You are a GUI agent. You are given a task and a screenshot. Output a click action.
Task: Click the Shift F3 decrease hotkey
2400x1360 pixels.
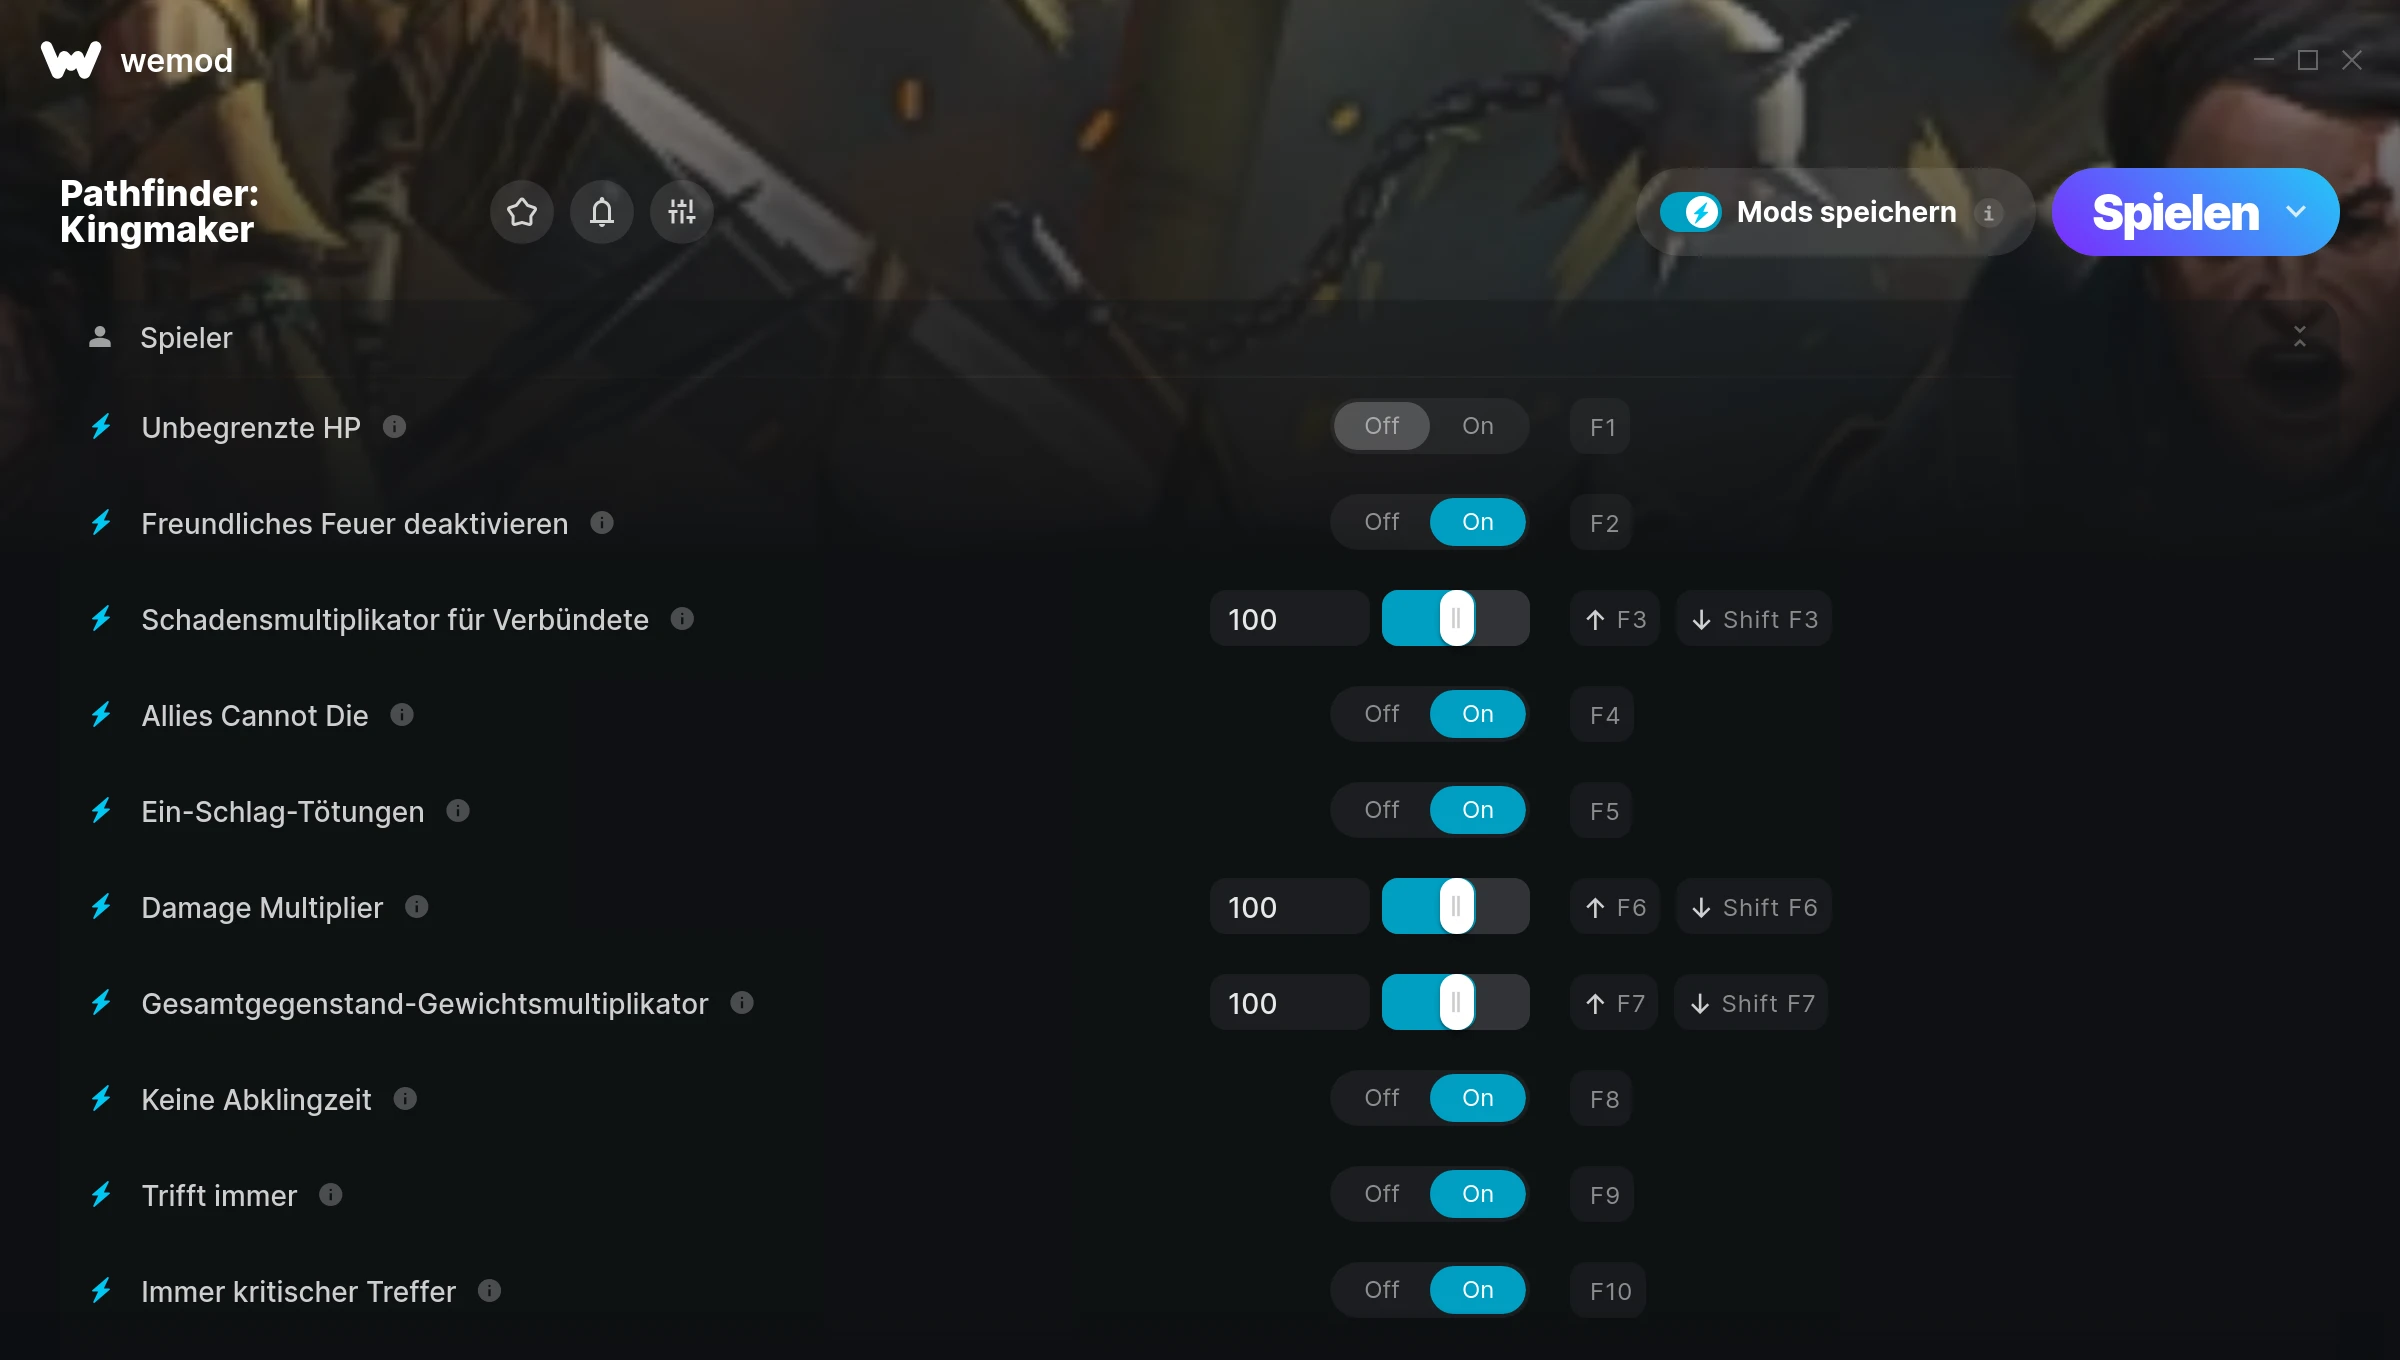[x=1755, y=619]
